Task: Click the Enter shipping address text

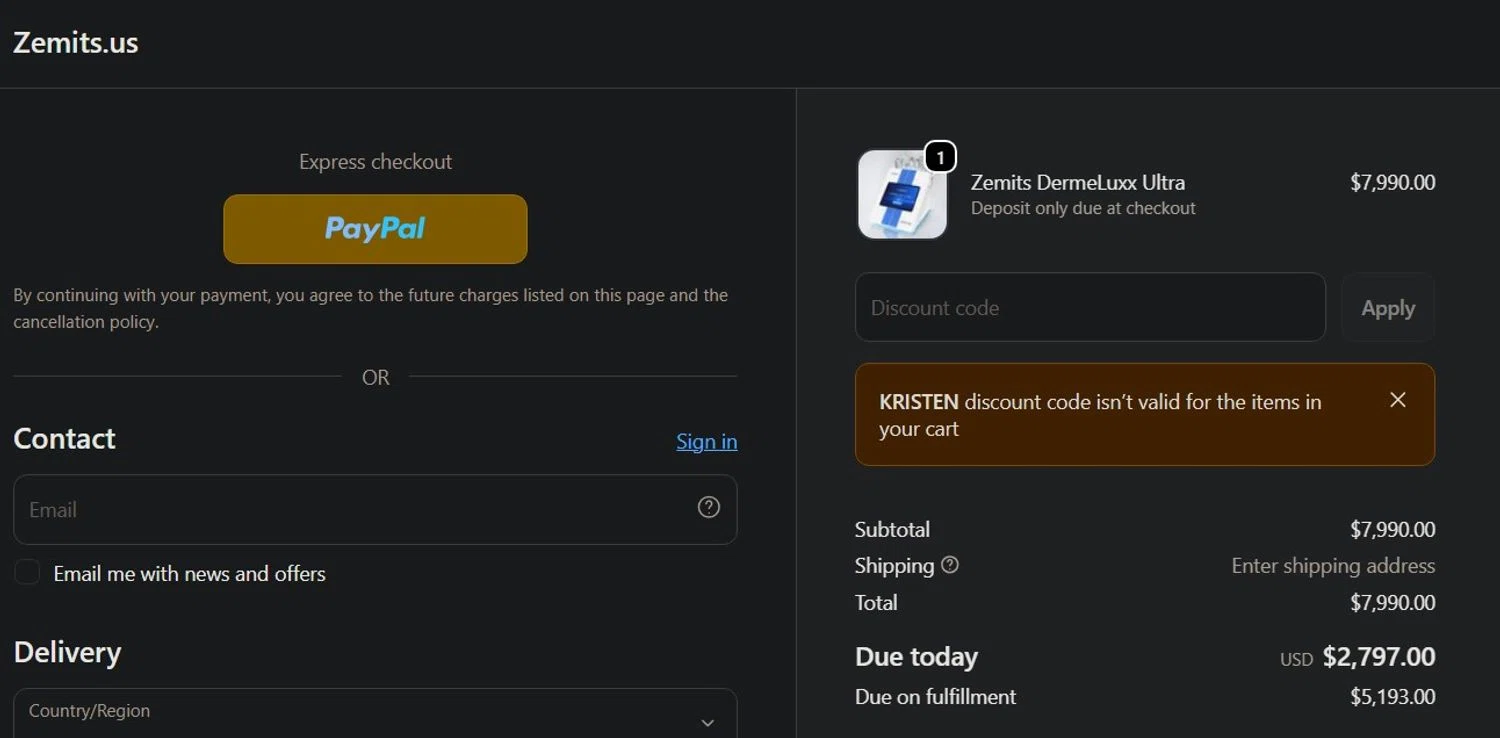Action: (1333, 566)
